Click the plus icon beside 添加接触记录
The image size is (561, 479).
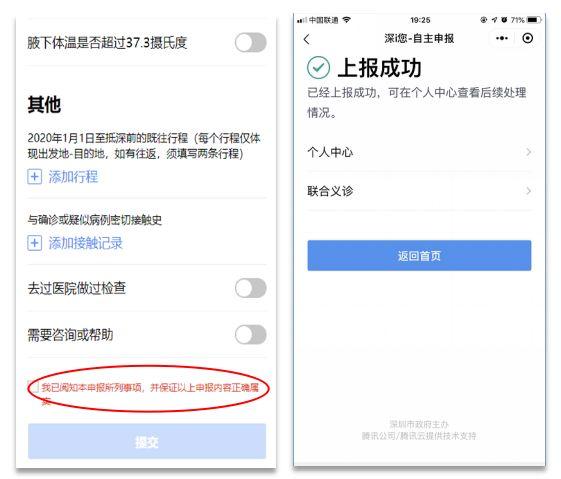tap(35, 243)
